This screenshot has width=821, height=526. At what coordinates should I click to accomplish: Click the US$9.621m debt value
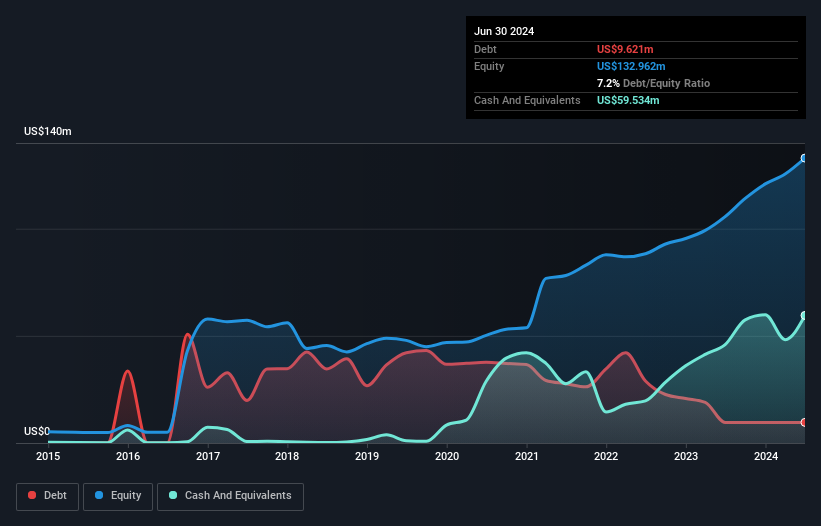625,49
